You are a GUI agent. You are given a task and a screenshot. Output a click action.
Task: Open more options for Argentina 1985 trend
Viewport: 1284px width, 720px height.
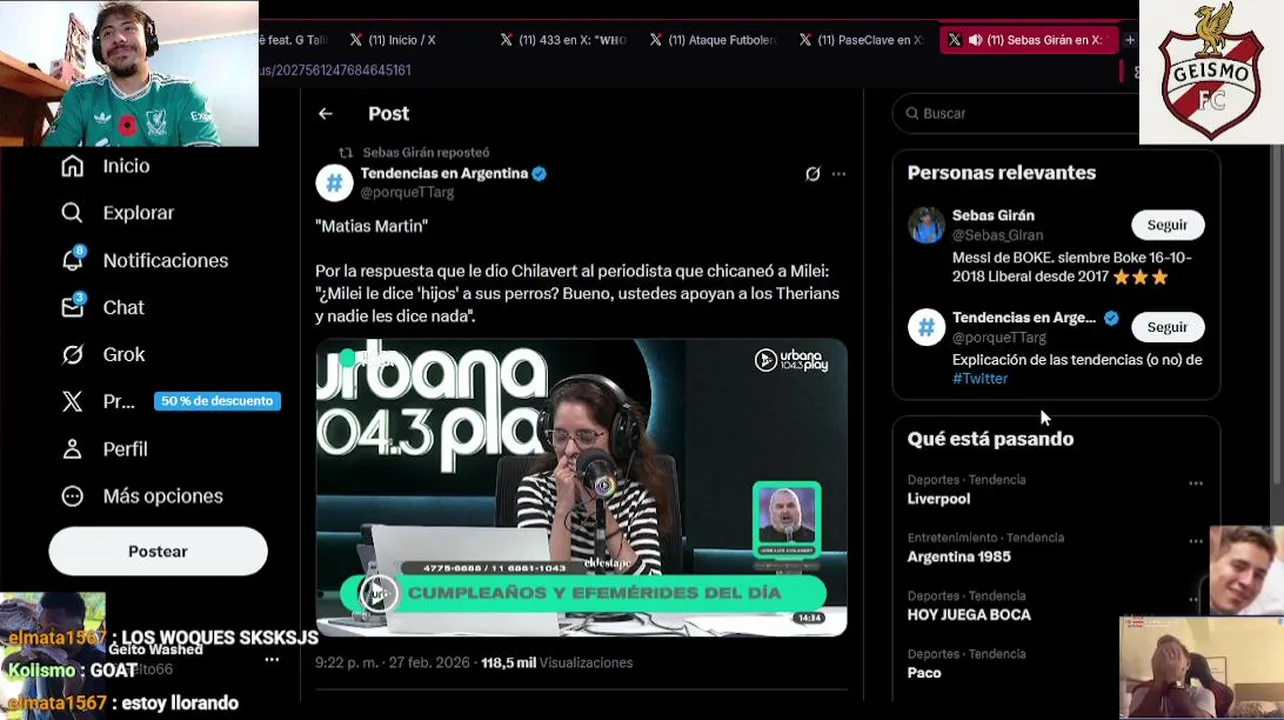(1196, 542)
